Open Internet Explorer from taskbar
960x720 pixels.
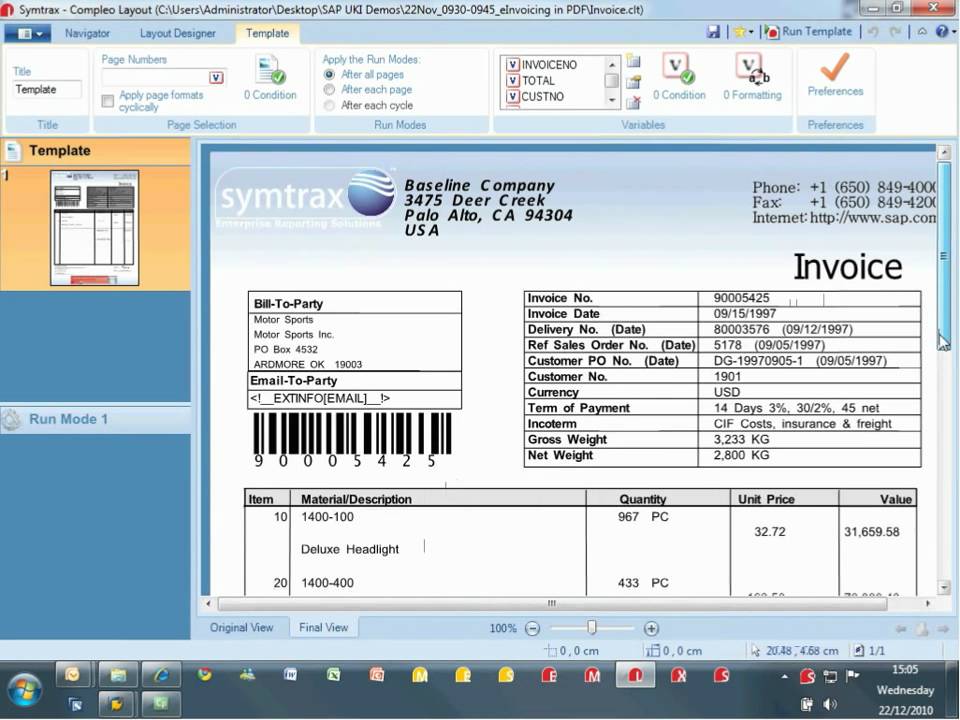pos(161,675)
